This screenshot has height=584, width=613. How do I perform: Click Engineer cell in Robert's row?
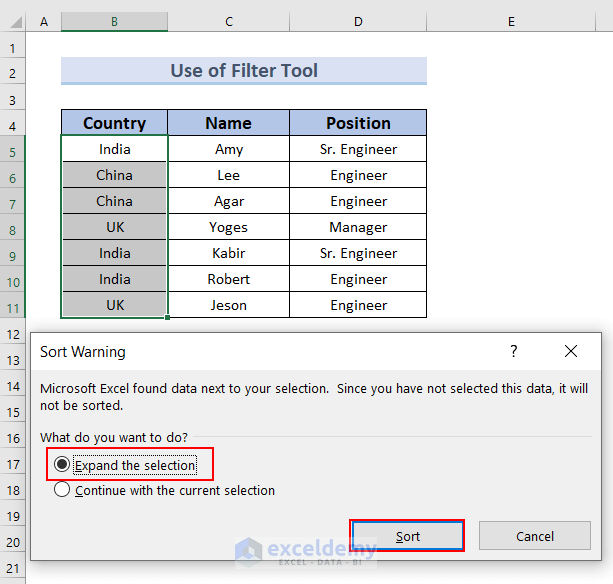click(358, 279)
